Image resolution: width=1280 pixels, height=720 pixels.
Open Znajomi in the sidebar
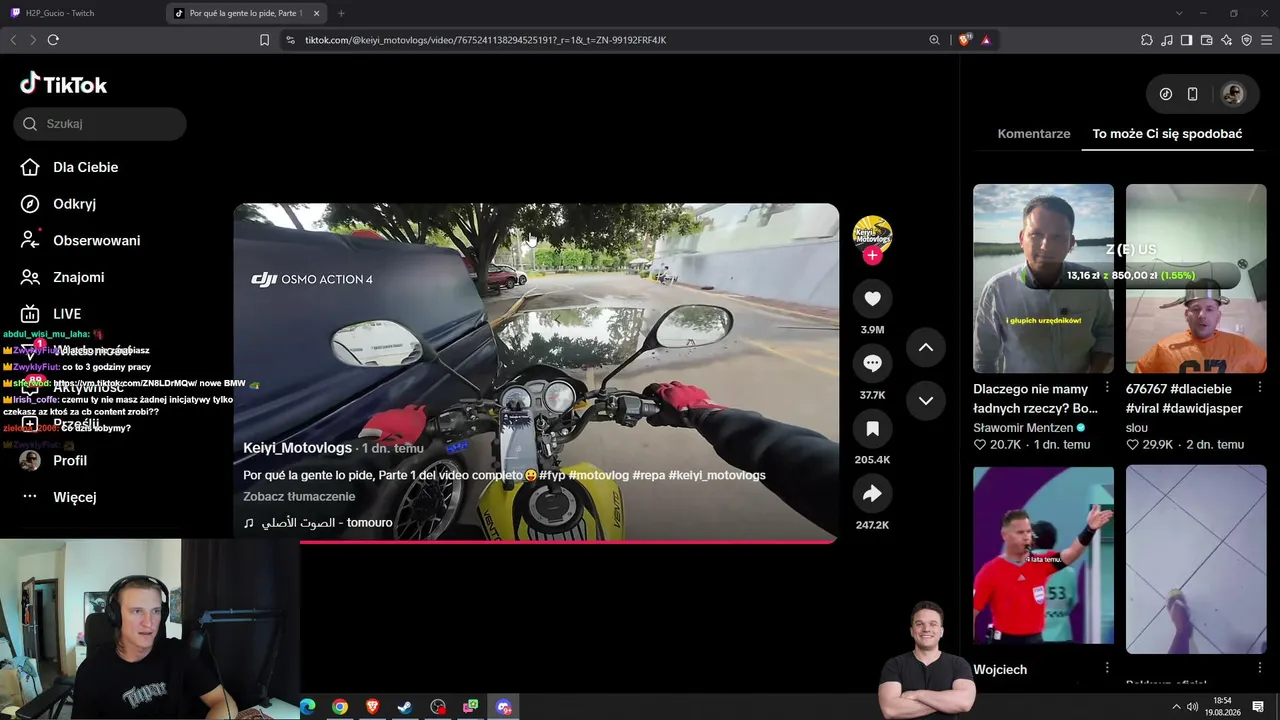[62, 277]
